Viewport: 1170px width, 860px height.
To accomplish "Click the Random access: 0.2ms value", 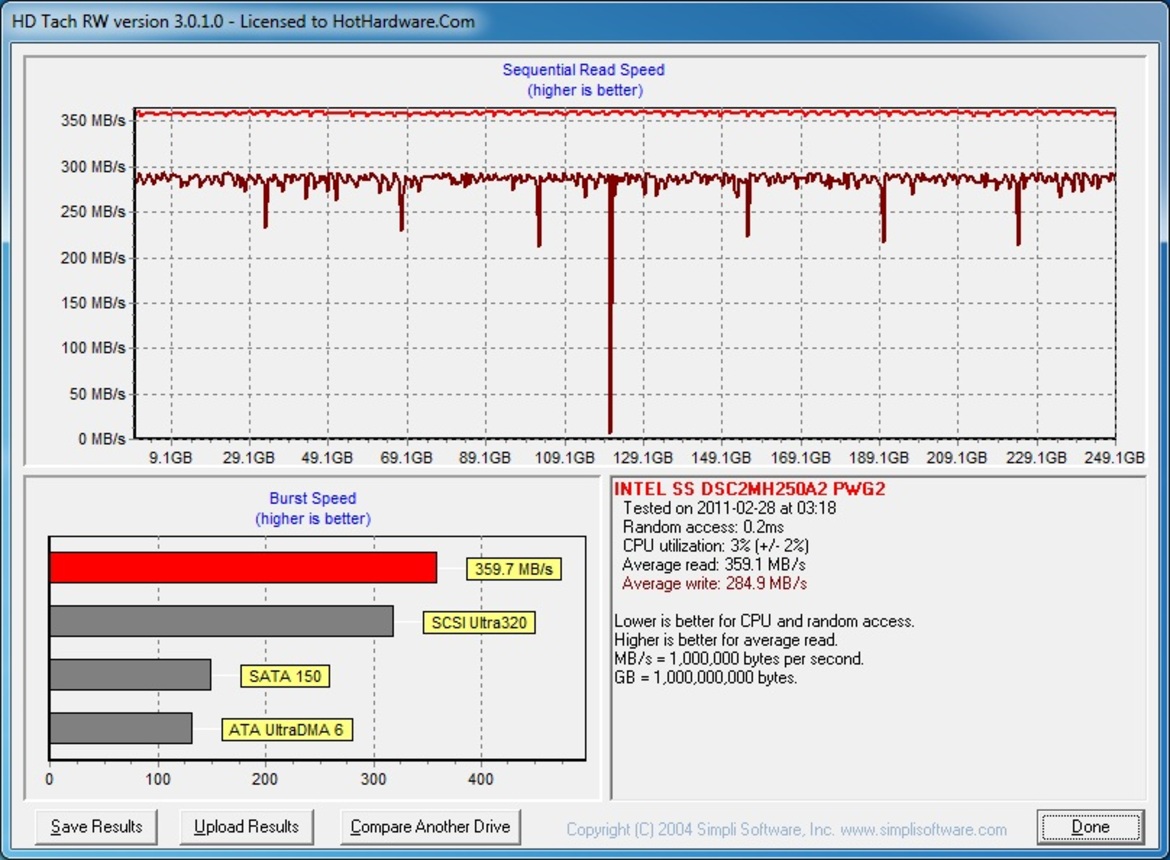I will coord(703,527).
